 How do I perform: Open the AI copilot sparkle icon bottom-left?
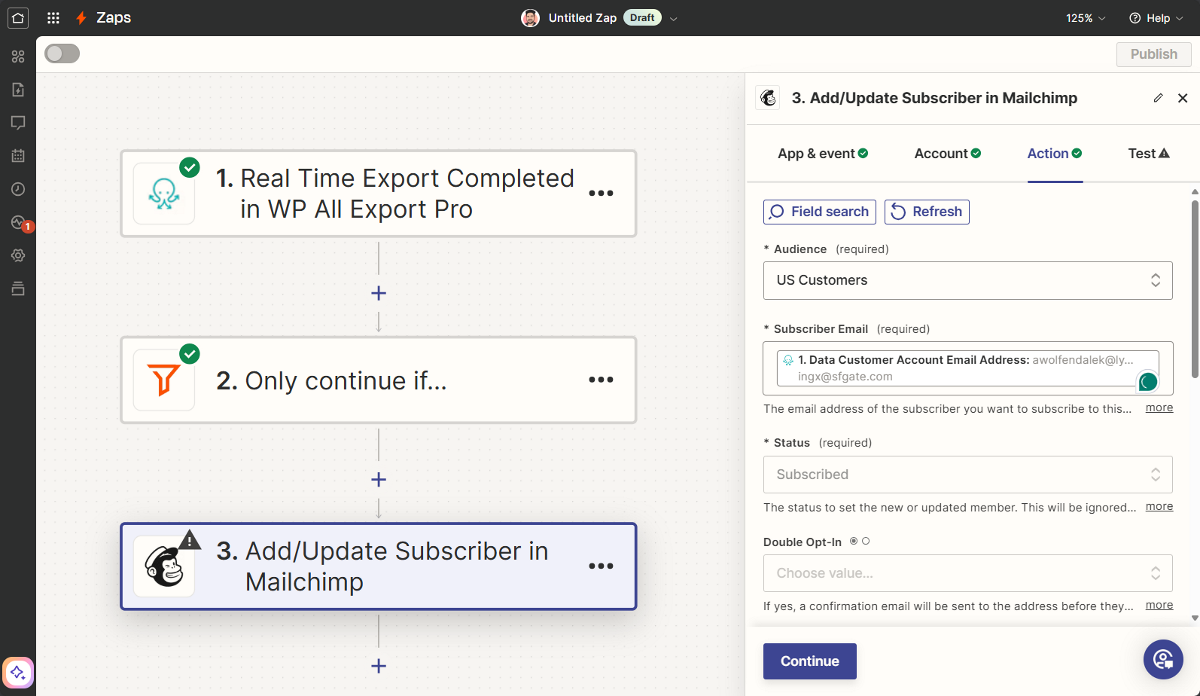pyautogui.click(x=18, y=672)
